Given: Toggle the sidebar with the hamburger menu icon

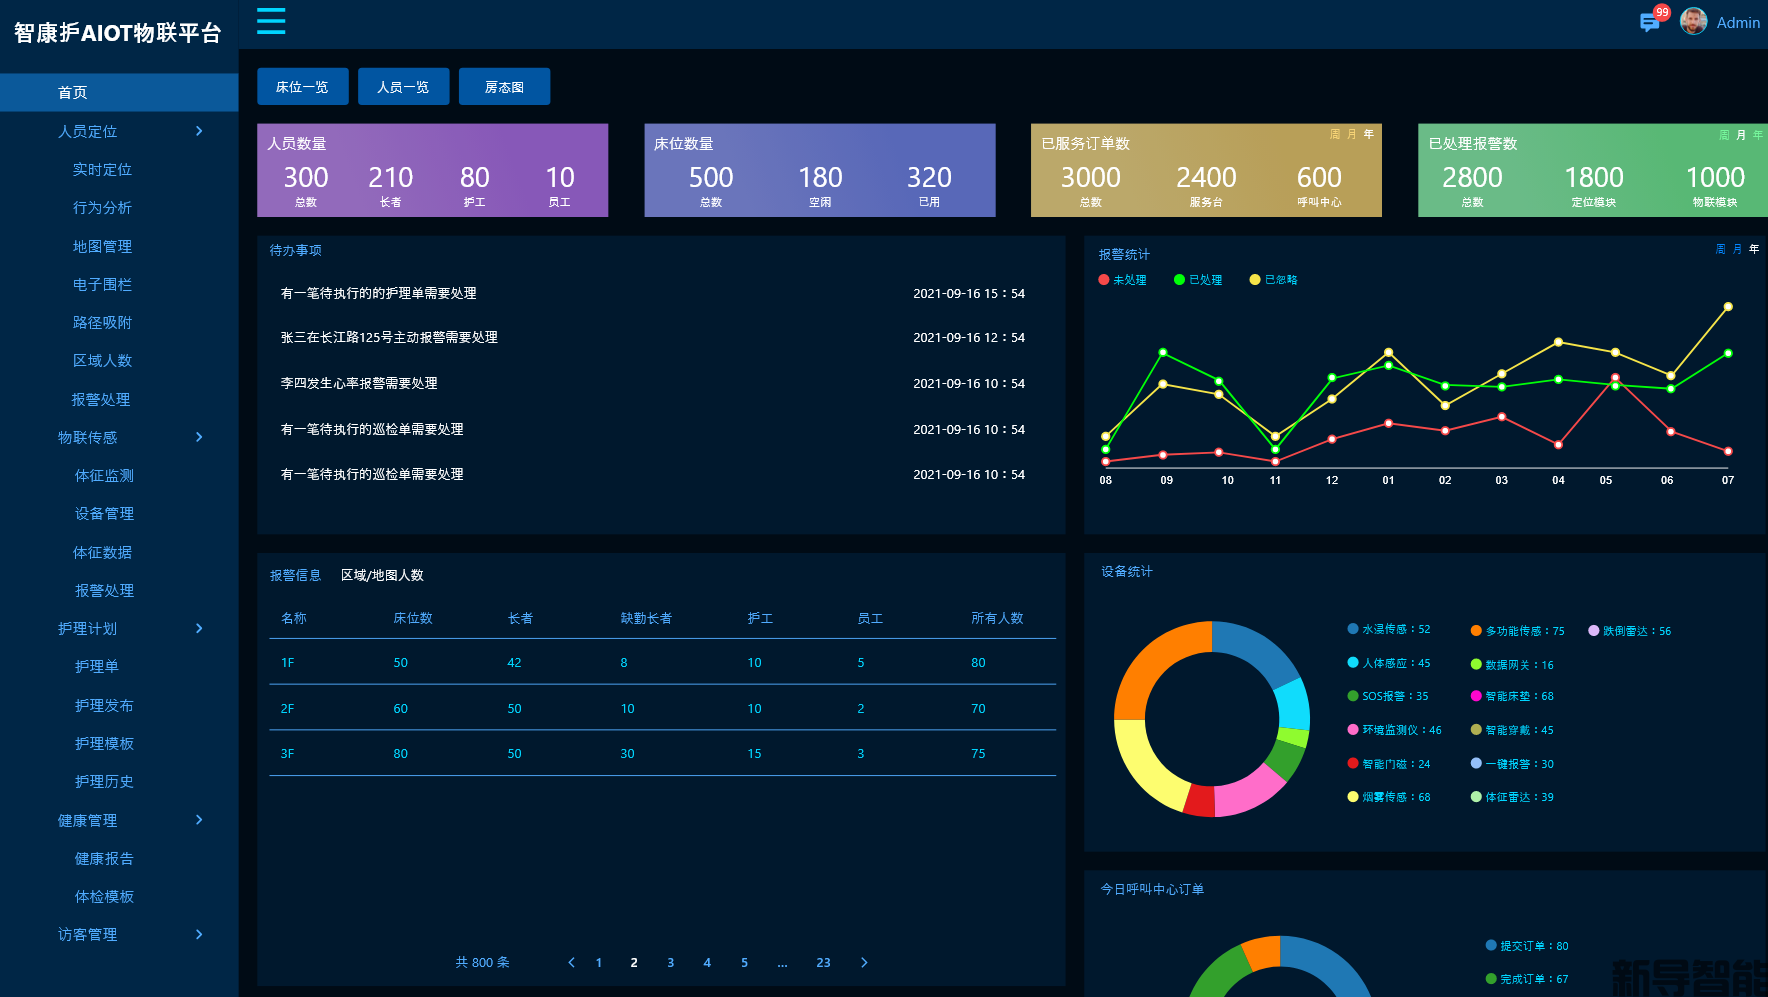Looking at the screenshot, I should click(271, 21).
